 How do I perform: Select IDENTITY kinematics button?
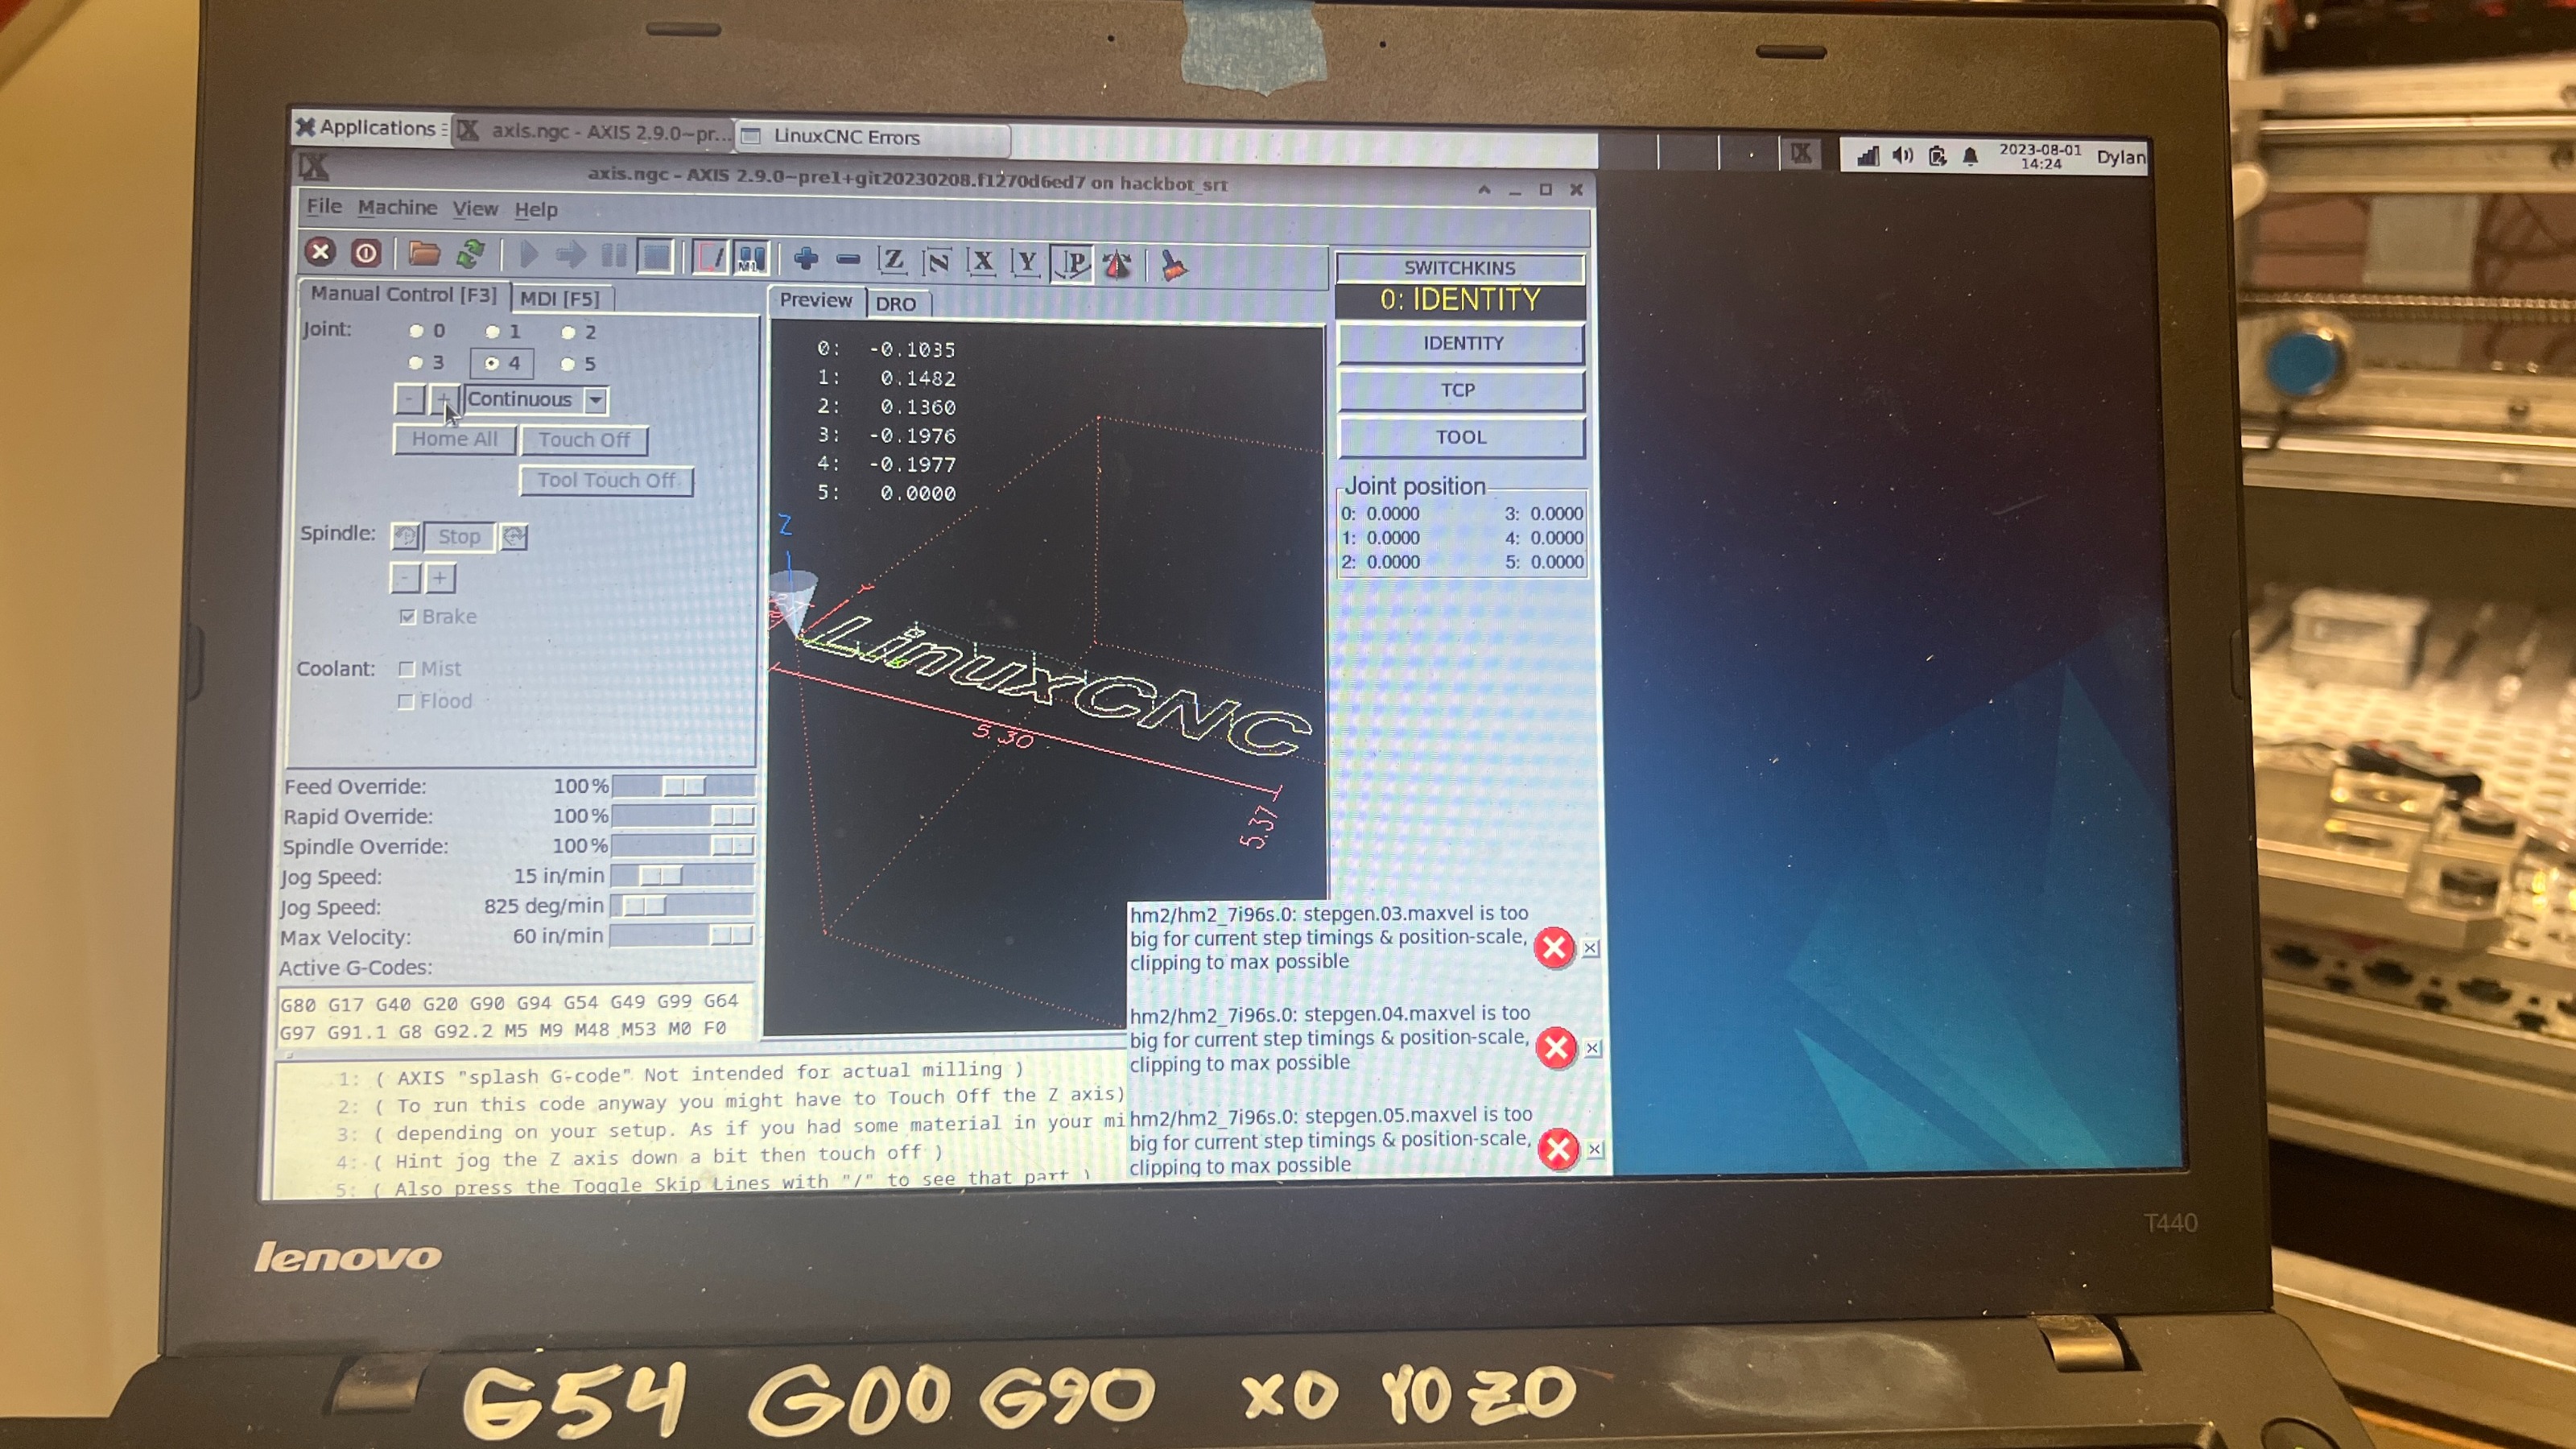coord(1462,343)
